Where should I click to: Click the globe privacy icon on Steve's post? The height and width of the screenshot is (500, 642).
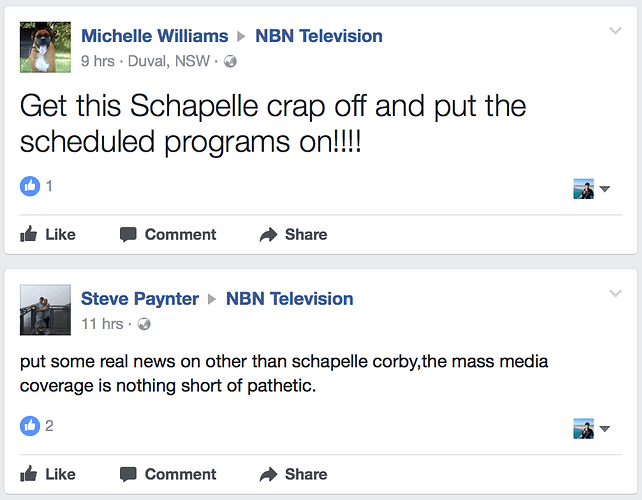[x=144, y=324]
